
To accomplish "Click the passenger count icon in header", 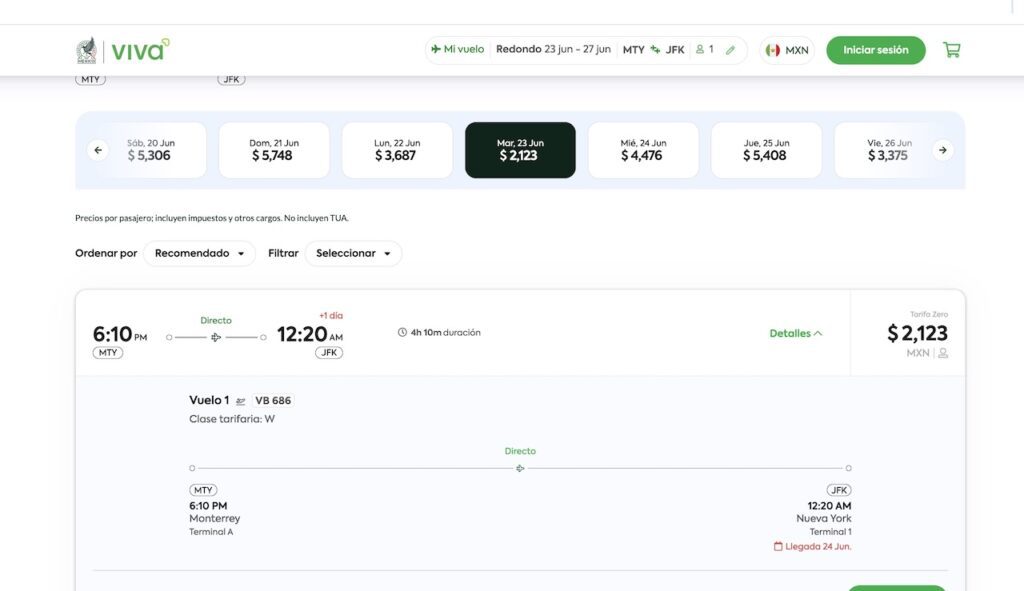I will click(x=700, y=49).
